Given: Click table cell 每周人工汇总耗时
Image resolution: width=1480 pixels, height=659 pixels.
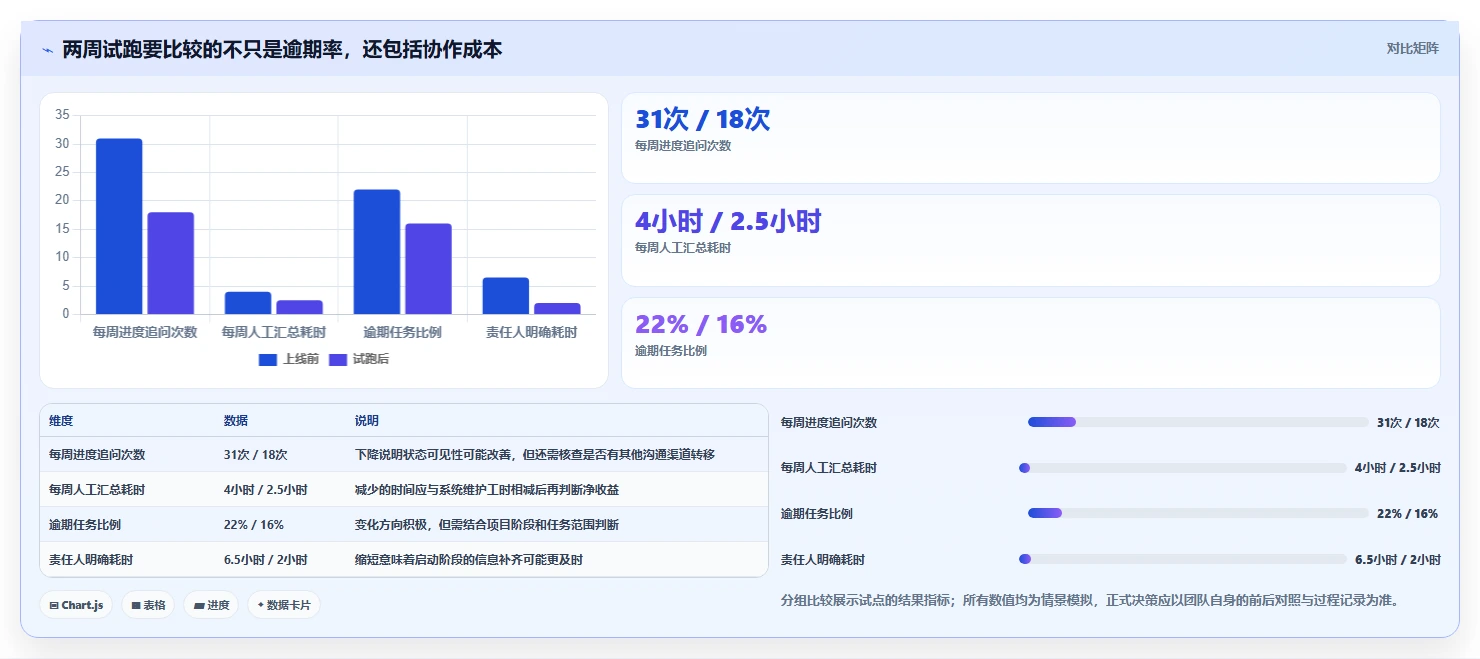Looking at the screenshot, I should (97, 489).
